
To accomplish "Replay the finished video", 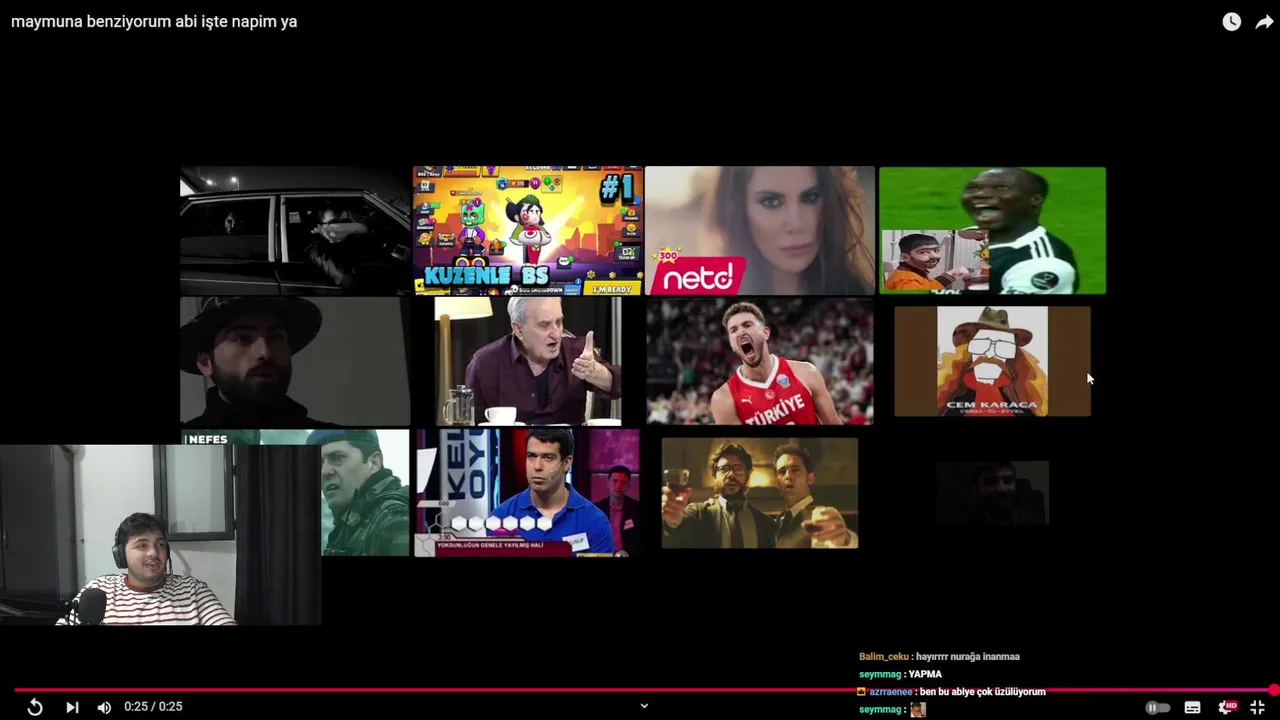I will tap(35, 707).
